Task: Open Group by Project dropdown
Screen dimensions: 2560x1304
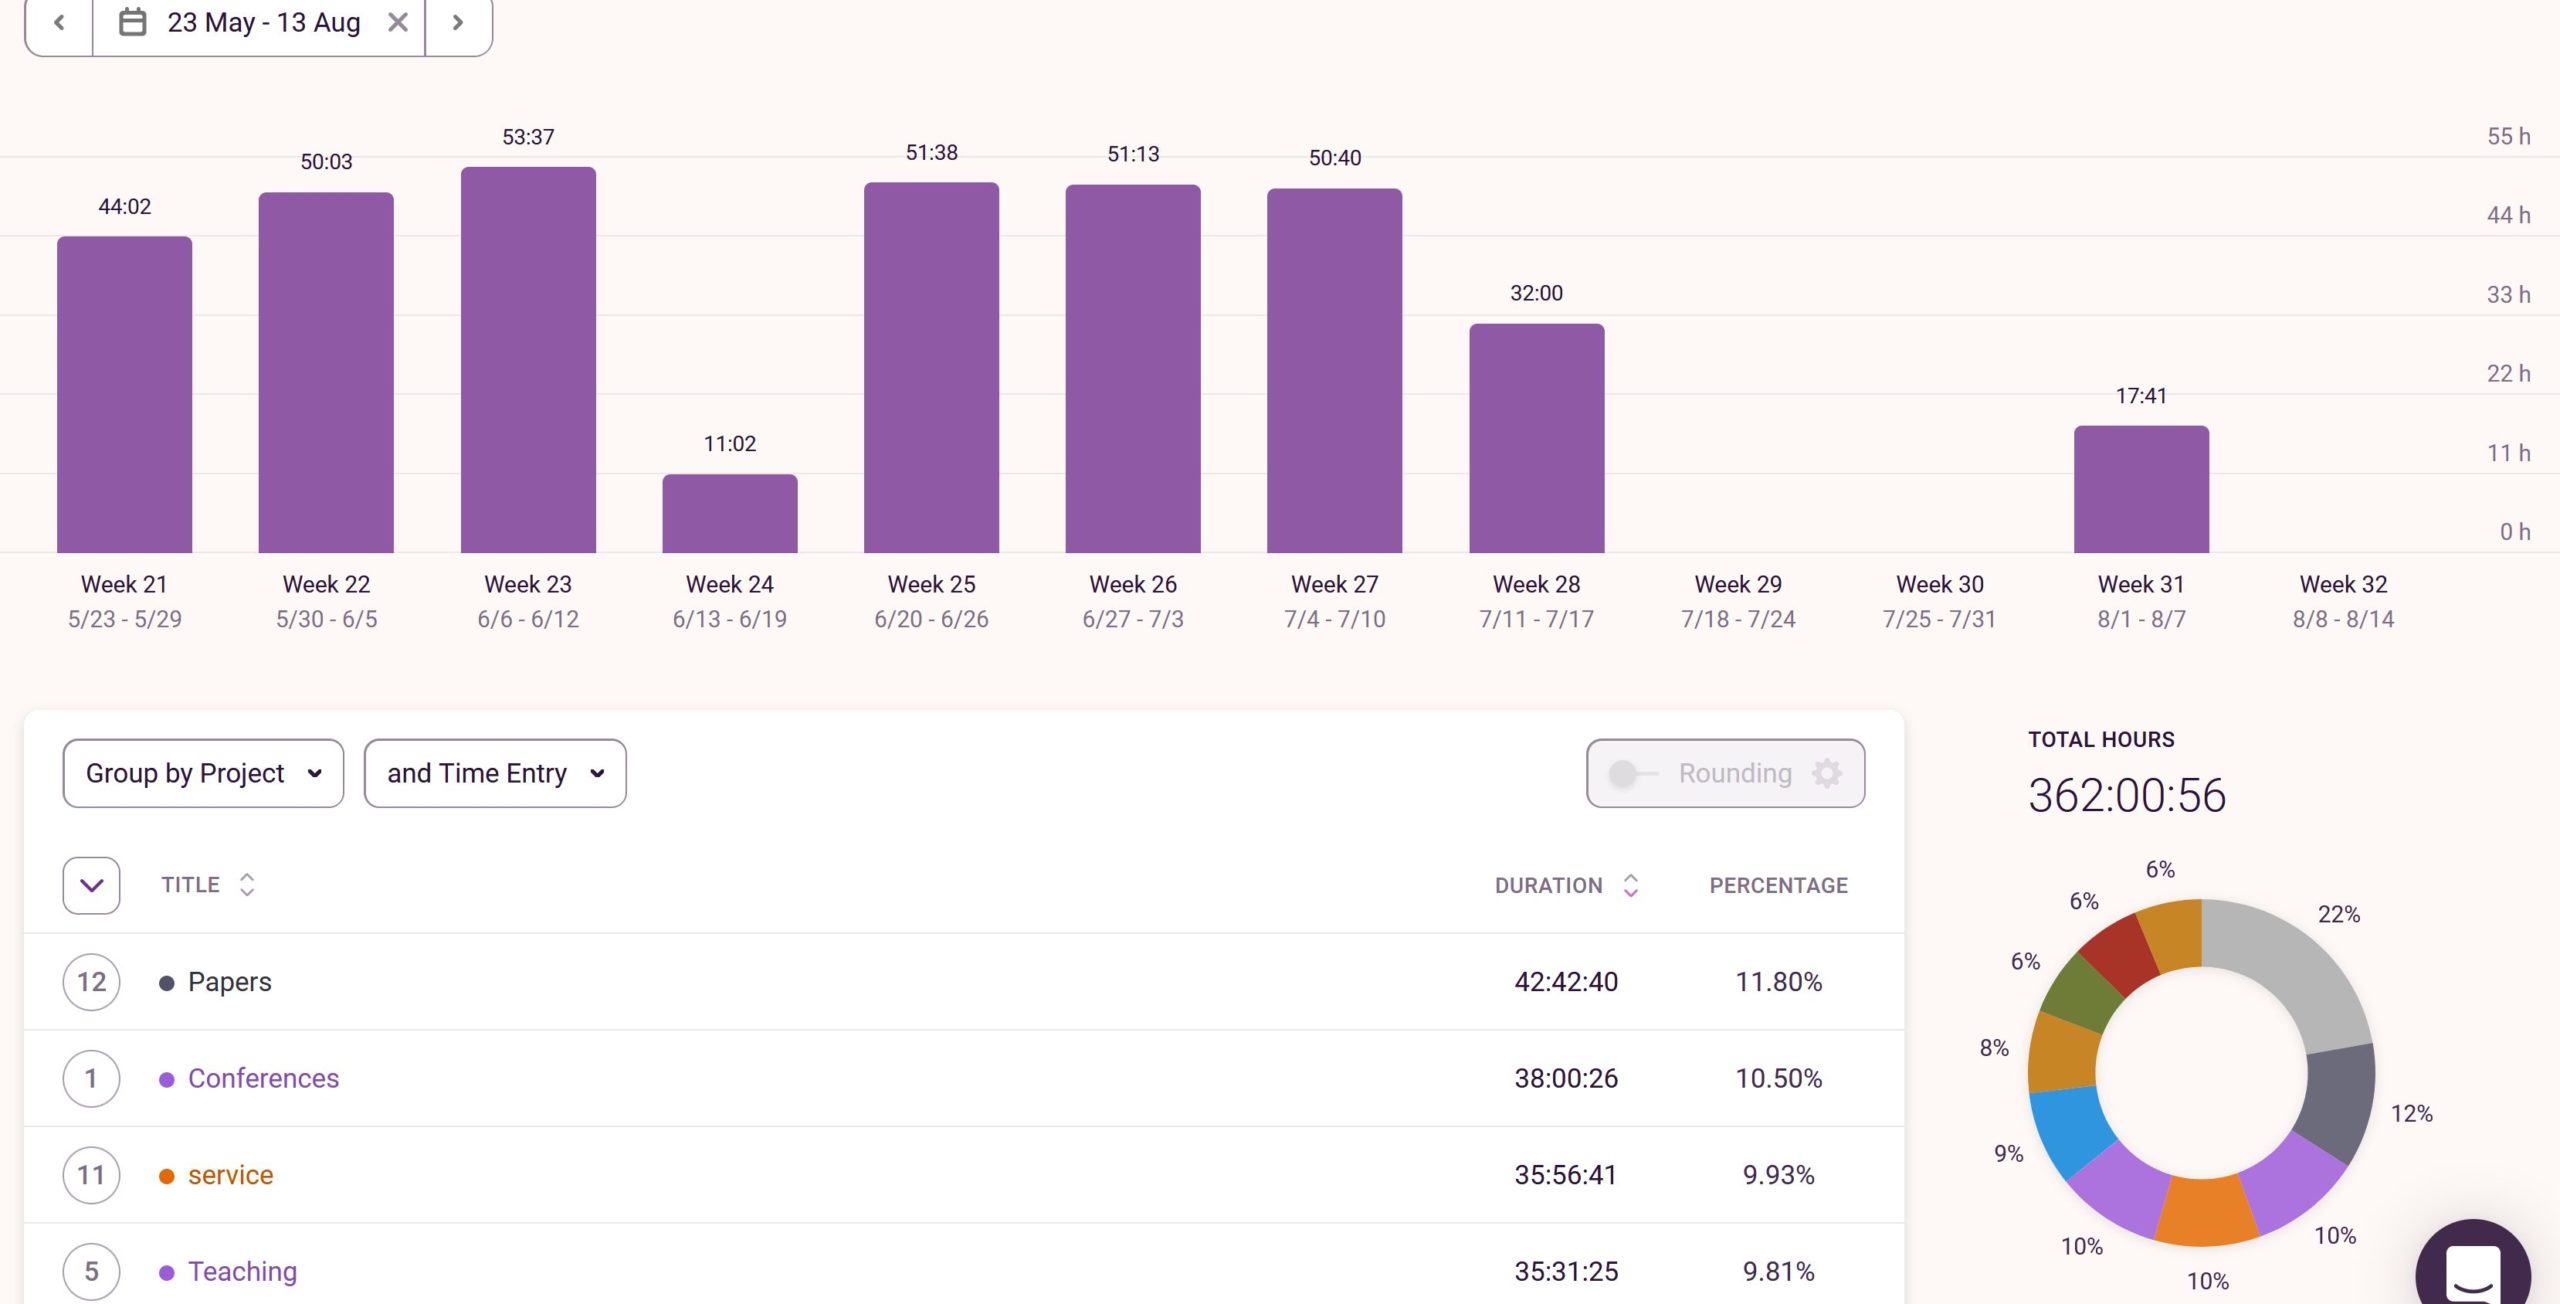Action: (x=203, y=773)
